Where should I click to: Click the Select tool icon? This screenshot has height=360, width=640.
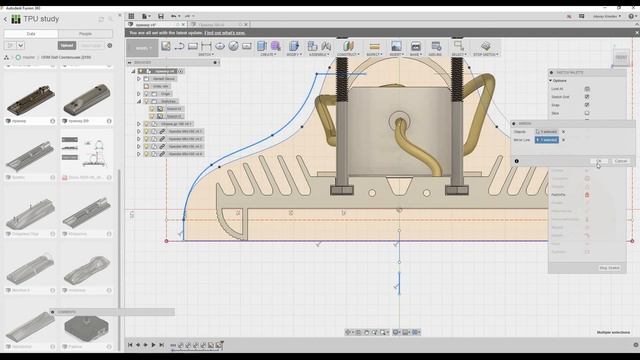pyautogui.click(x=458, y=46)
